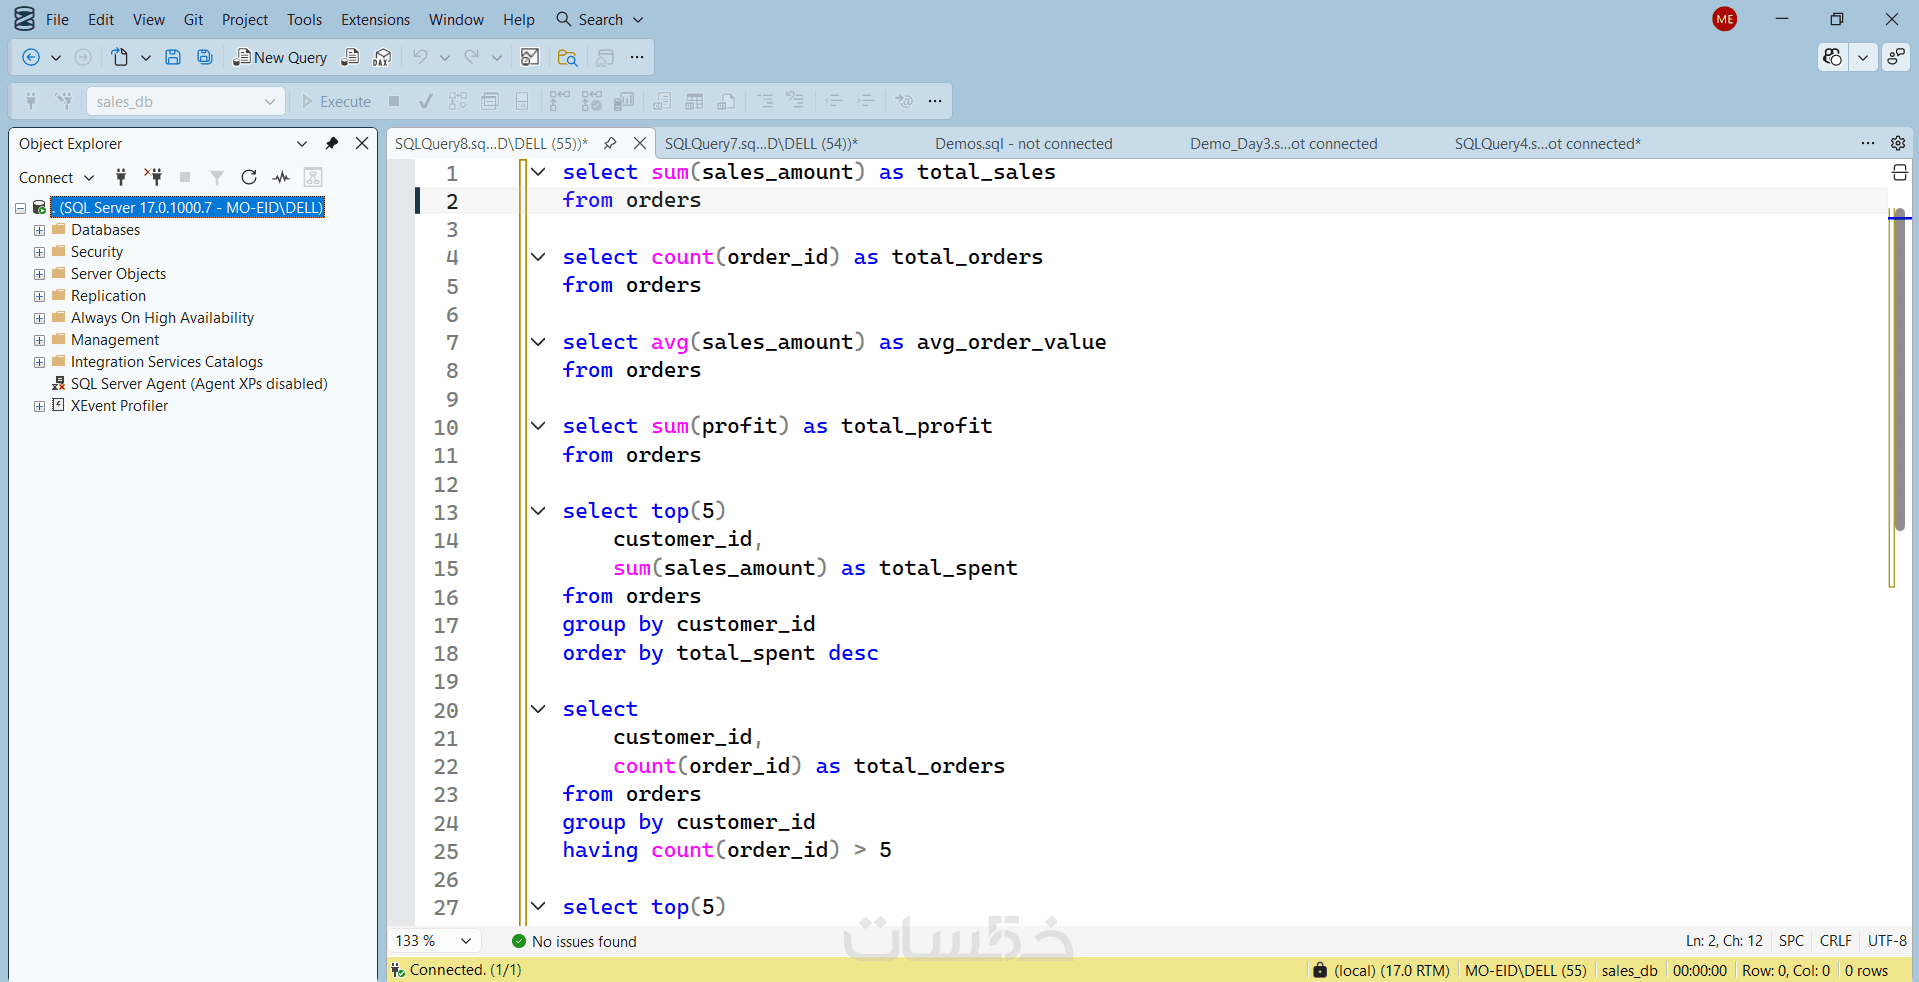Viewport: 1919px width, 982px height.
Task: Click the Activity Monitor icon
Action: 281,177
